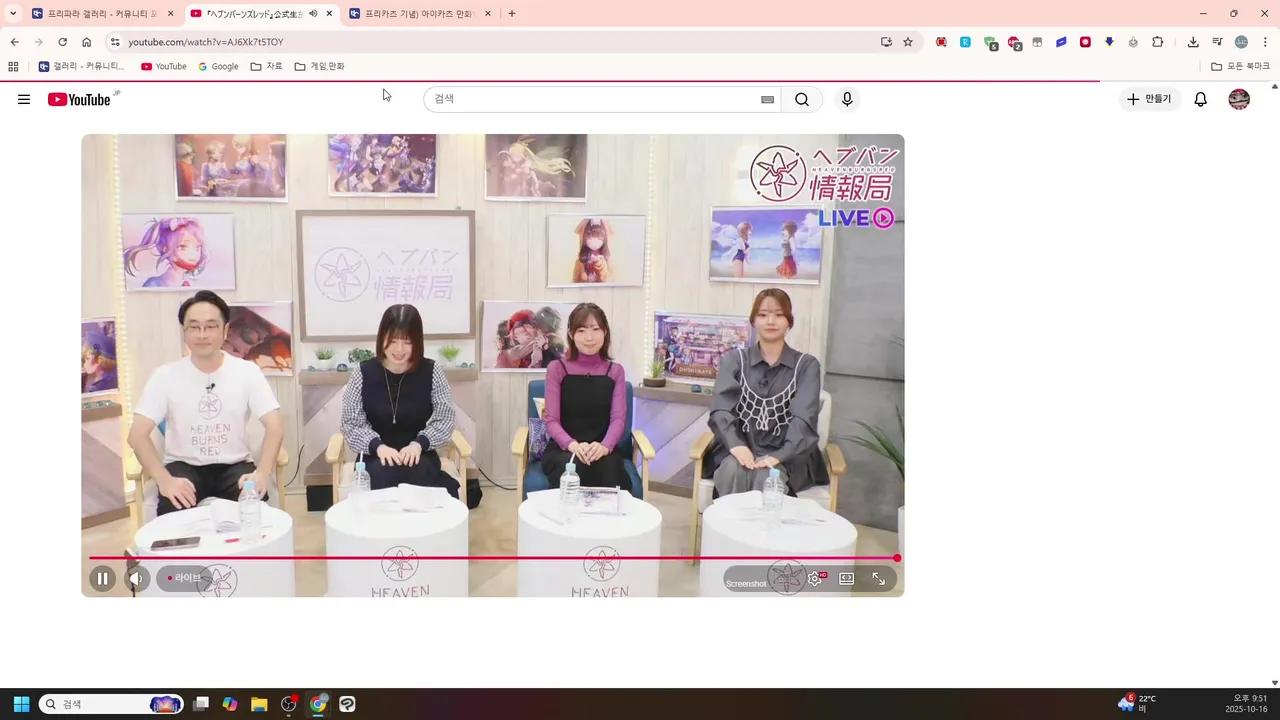Expand the tab search dropdown
The height and width of the screenshot is (720, 1280).
[13, 13]
